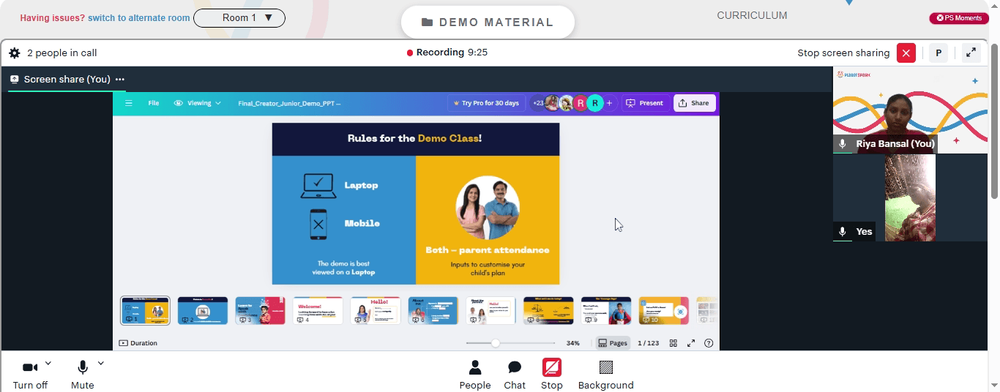The height and width of the screenshot is (392, 1000).
Task: Select page 10 thumbnail
Action: click(664, 310)
